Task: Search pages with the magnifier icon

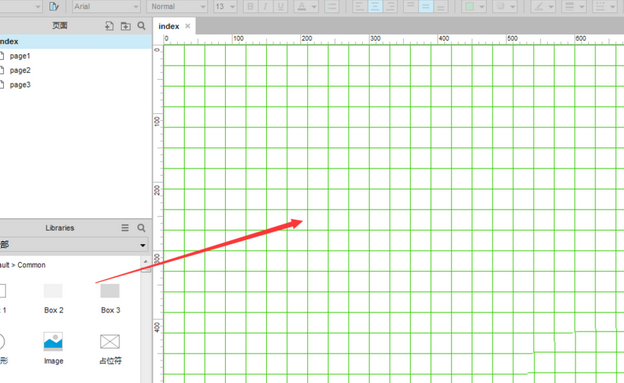Action: (141, 26)
